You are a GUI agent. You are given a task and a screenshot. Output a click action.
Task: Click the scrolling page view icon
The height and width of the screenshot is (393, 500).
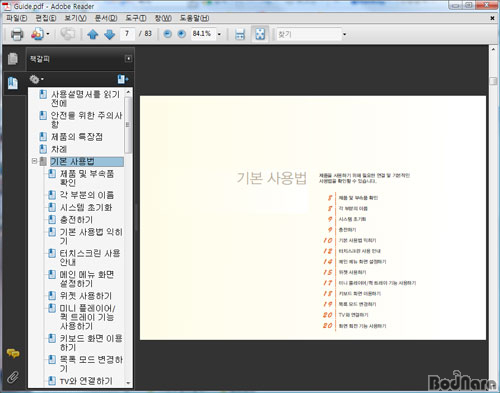click(x=240, y=34)
